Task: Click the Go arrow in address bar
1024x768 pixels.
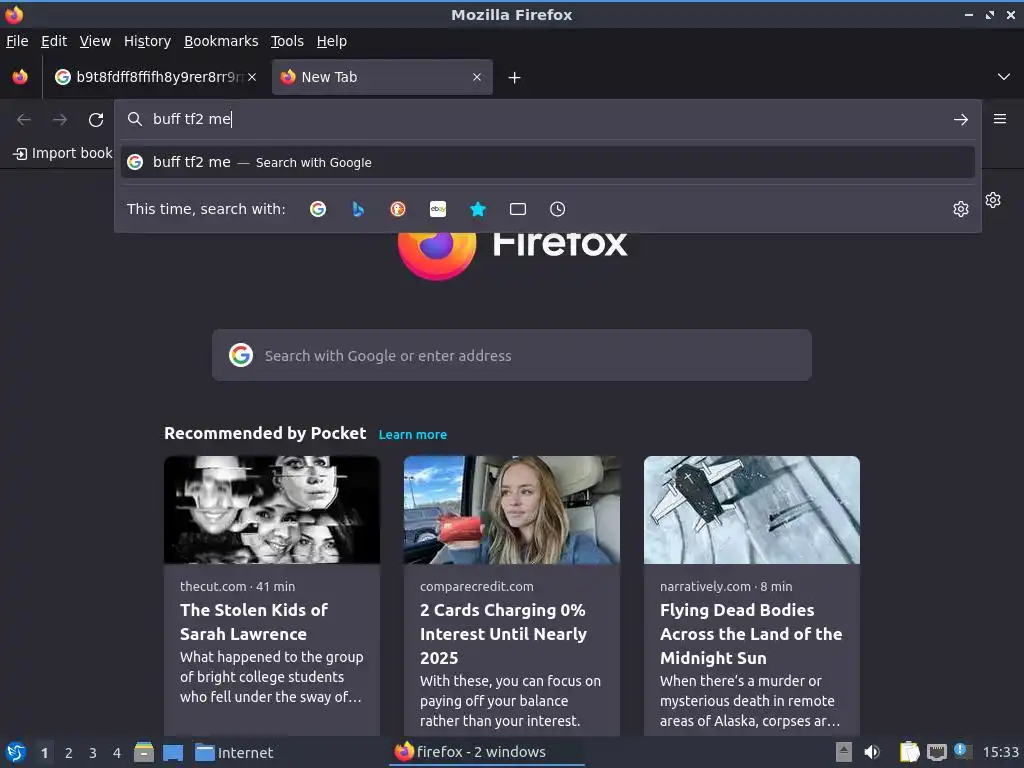Action: [x=961, y=120]
